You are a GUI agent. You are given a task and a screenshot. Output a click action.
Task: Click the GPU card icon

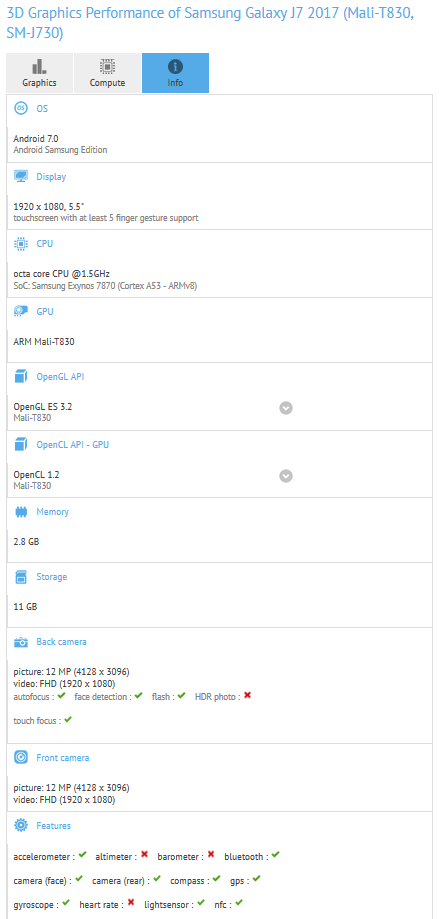coord(21,311)
